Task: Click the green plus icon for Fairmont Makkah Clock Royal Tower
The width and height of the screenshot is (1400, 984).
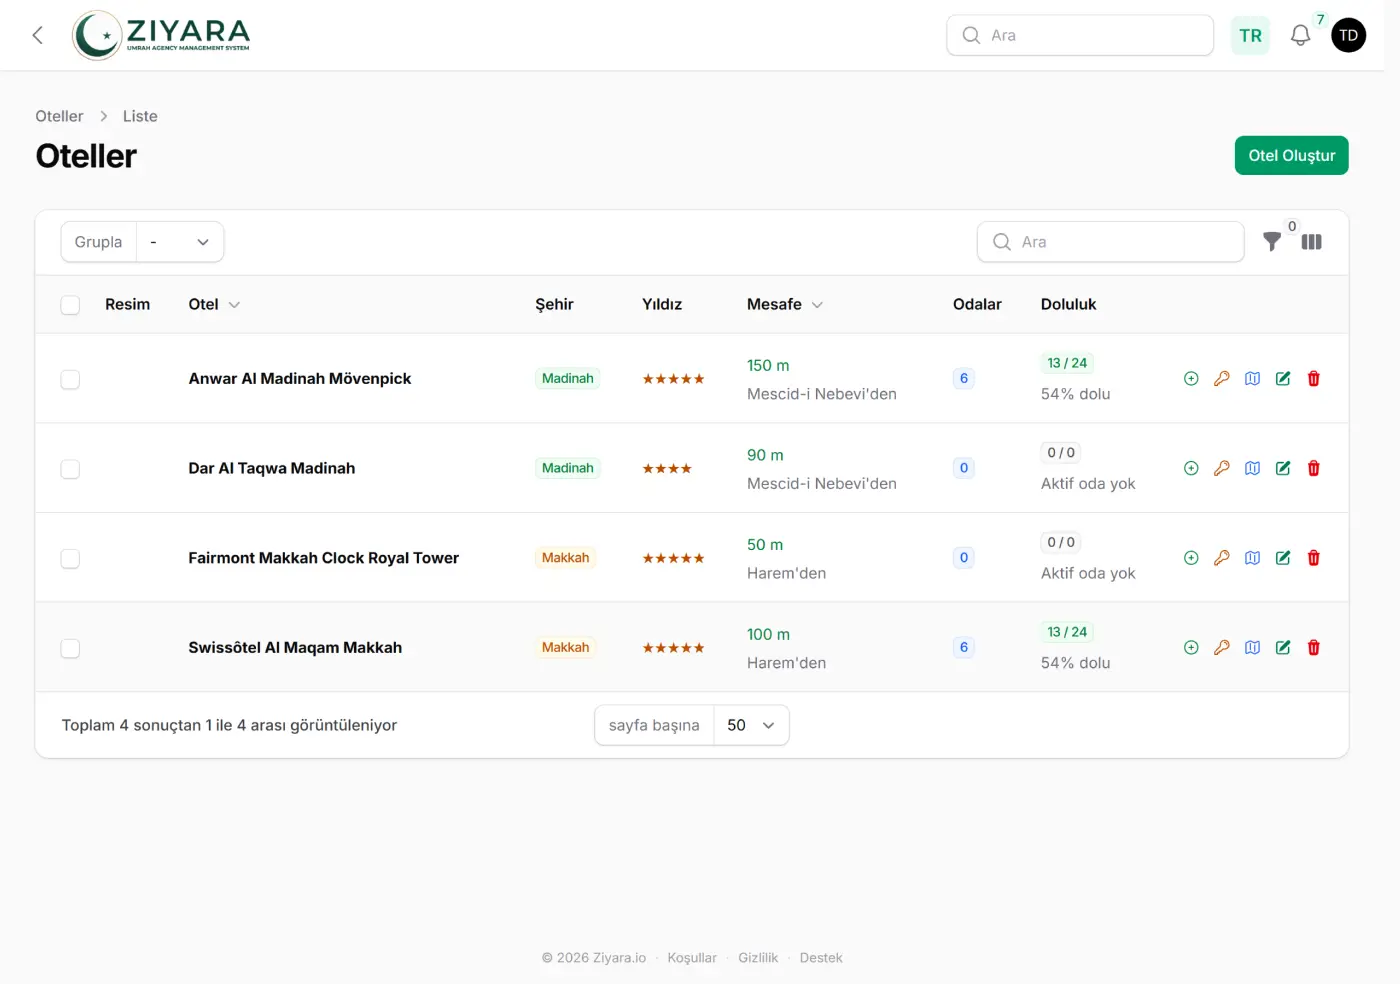Action: pos(1191,558)
